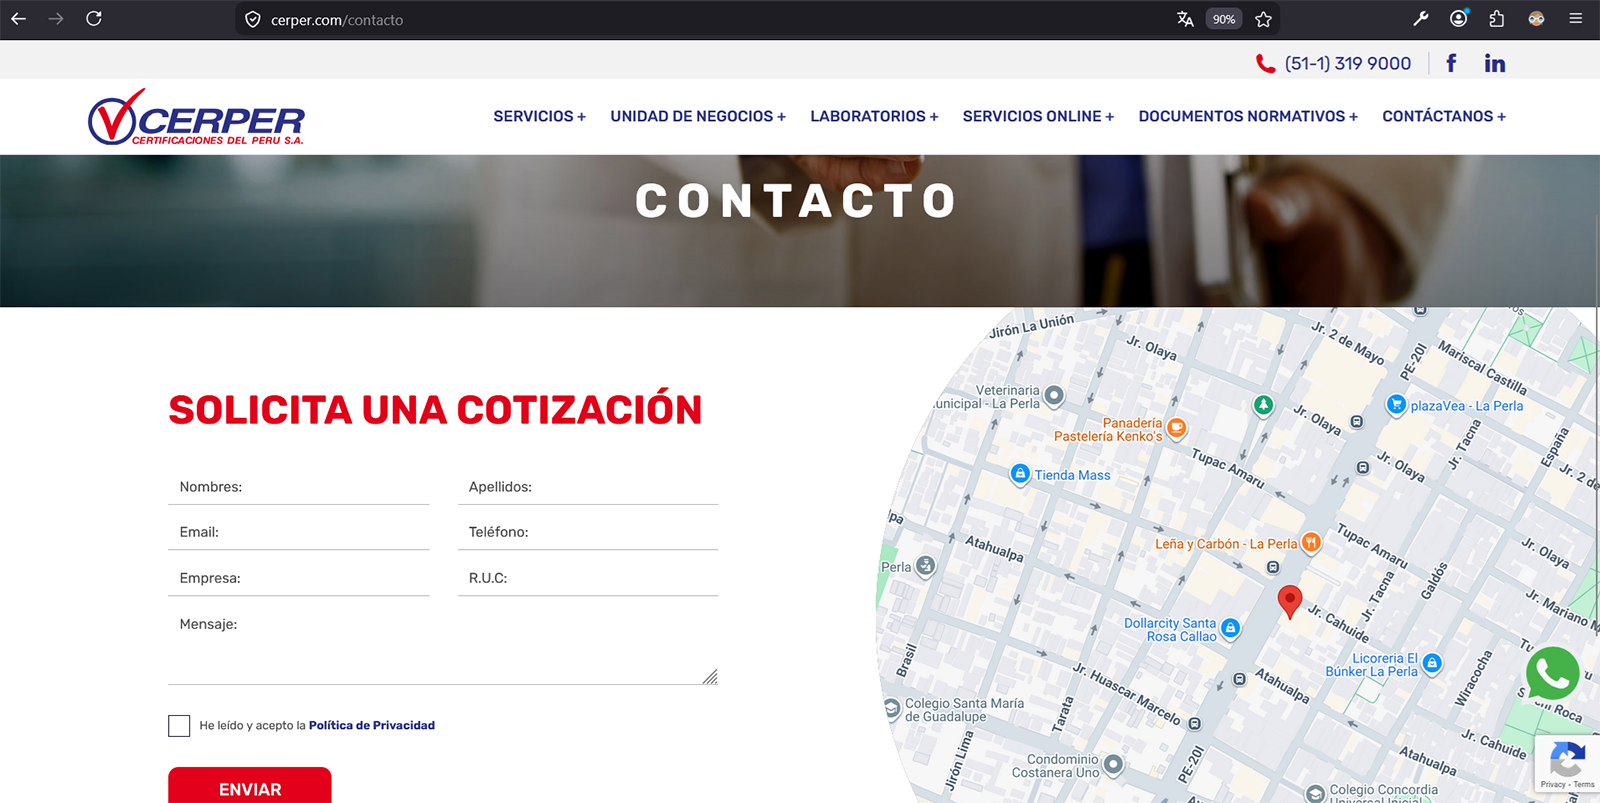Expand UNIDAD DE NEGOCIOS menu
1600x803 pixels.
point(698,116)
